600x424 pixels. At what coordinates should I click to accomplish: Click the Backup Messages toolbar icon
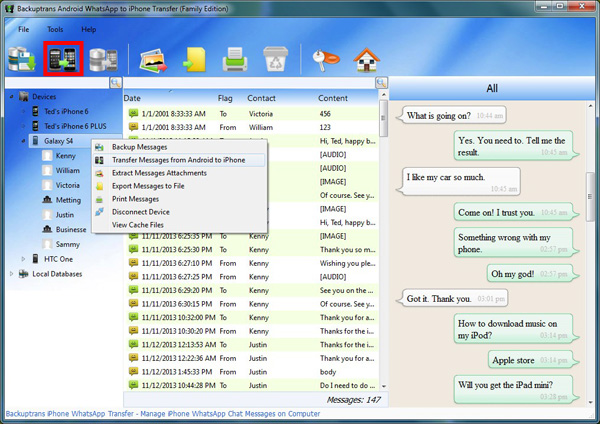point(22,59)
